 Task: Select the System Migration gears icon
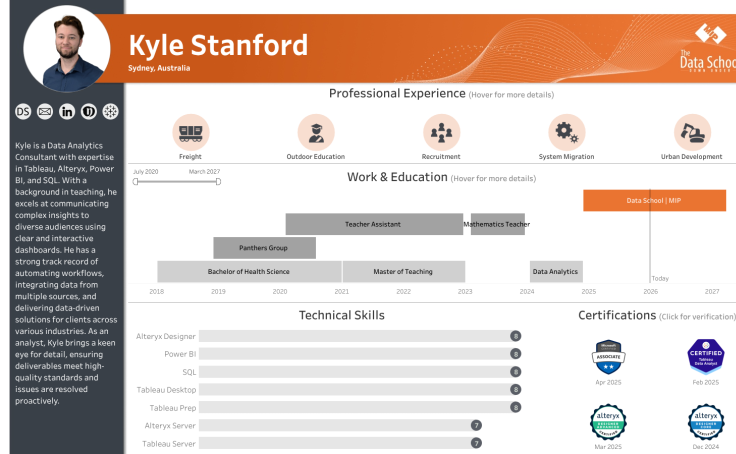567,132
